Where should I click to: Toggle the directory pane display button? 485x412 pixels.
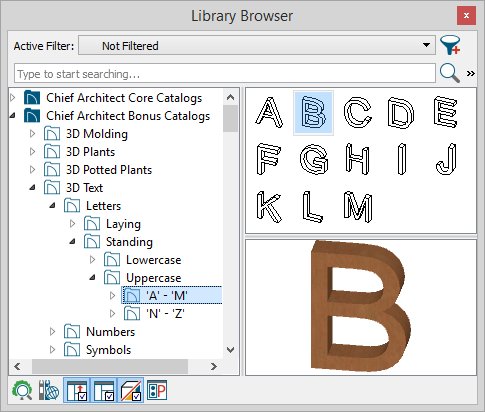pyautogui.click(x=77, y=390)
